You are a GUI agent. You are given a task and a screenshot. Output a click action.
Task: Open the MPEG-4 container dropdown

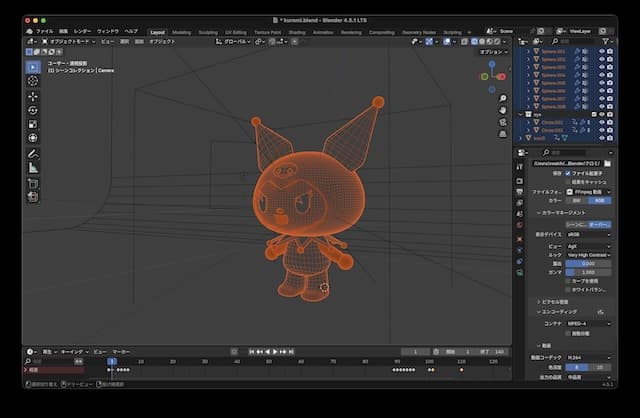[x=588, y=323]
